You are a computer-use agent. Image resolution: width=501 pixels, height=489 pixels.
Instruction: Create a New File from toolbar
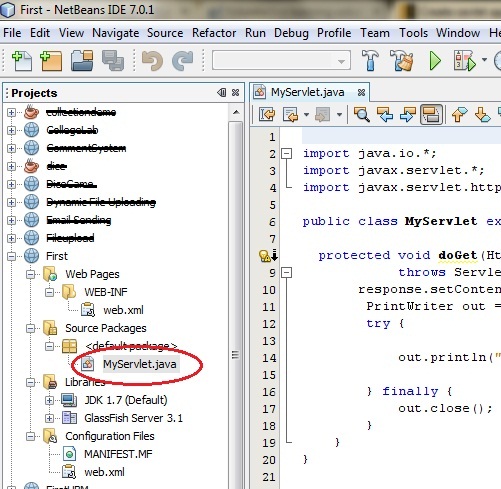pyautogui.click(x=22, y=61)
